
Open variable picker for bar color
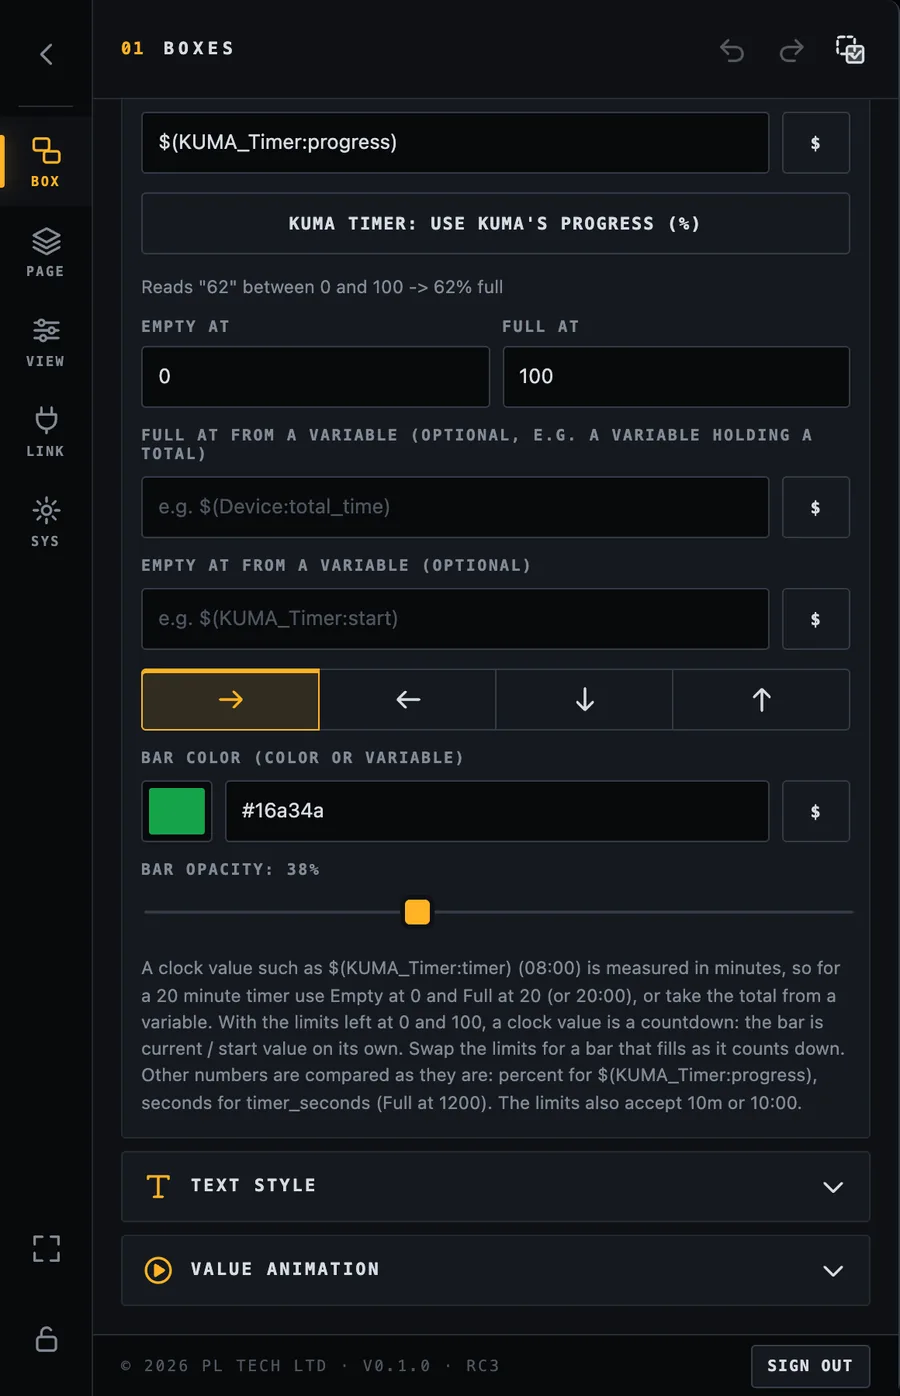coord(816,811)
